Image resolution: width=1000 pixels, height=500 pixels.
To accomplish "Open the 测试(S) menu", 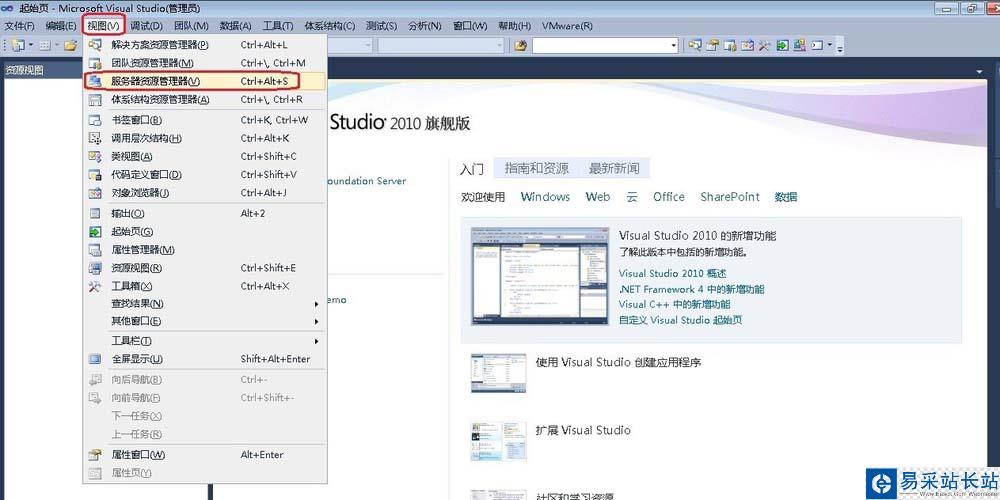I will [381, 26].
